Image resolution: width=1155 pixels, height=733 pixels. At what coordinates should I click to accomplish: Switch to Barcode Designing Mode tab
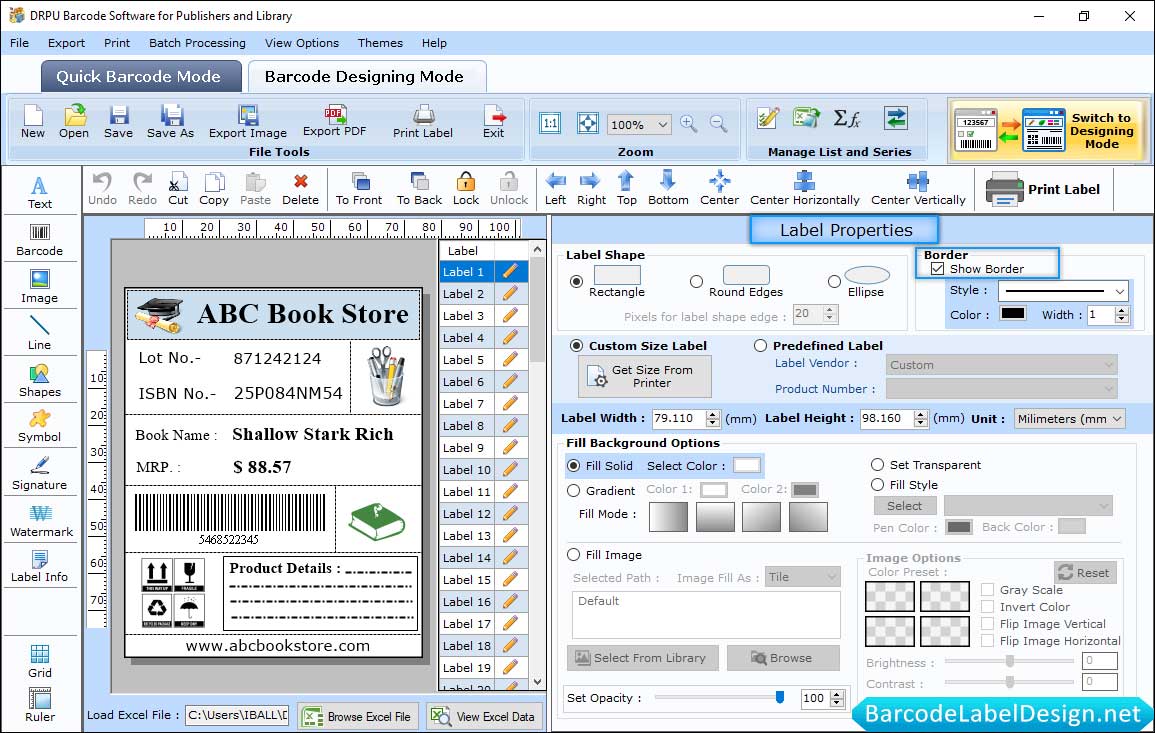pyautogui.click(x=366, y=77)
